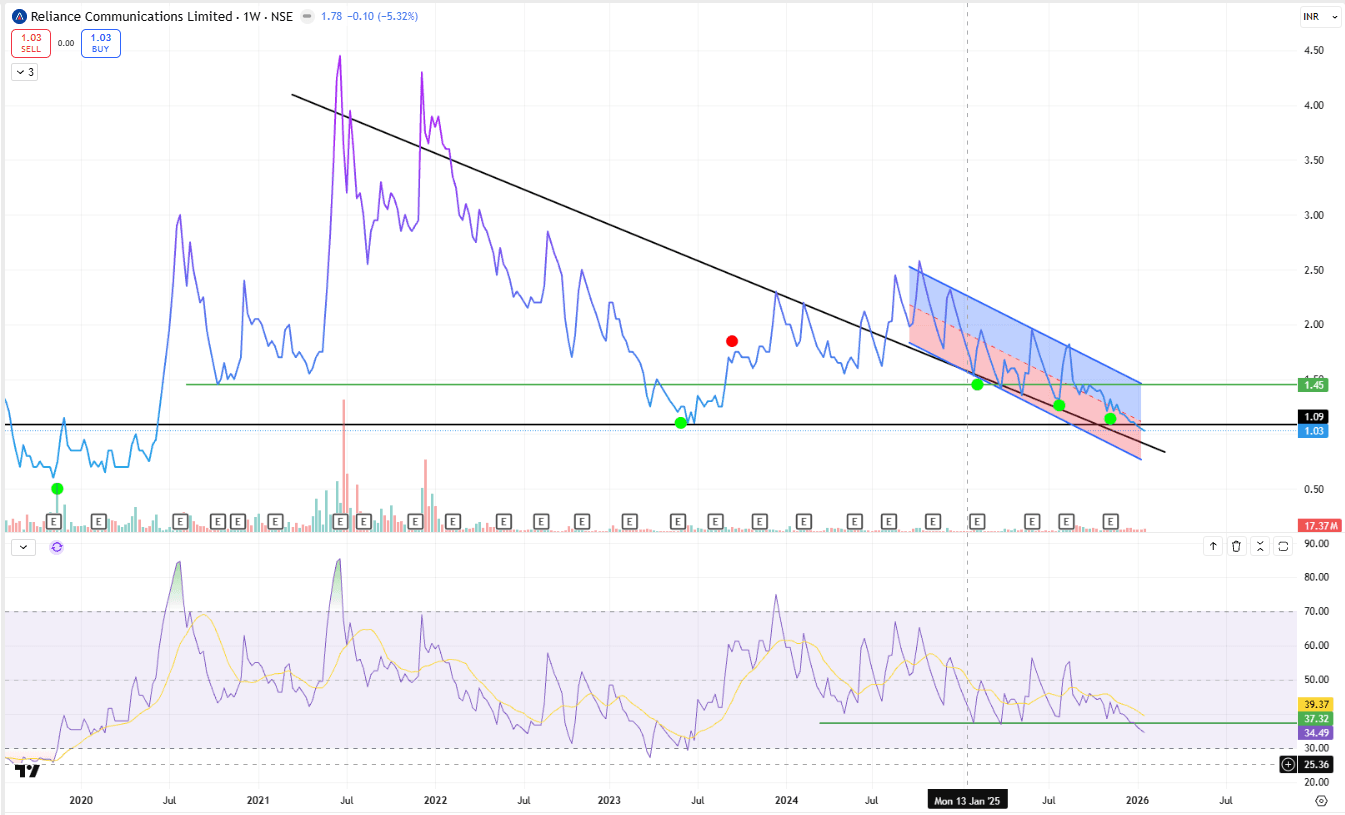Click the last earnings E marker in late 2025
Image resolution: width=1345 pixels, height=815 pixels.
[x=1109, y=521]
